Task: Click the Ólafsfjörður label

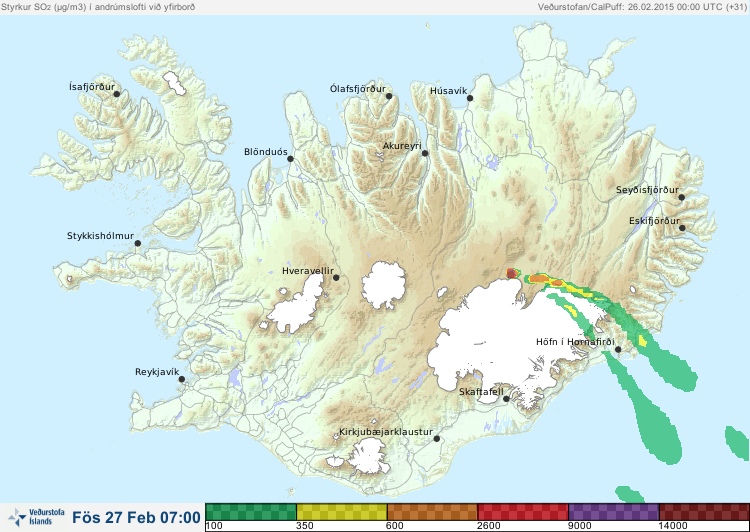Action: (x=358, y=89)
